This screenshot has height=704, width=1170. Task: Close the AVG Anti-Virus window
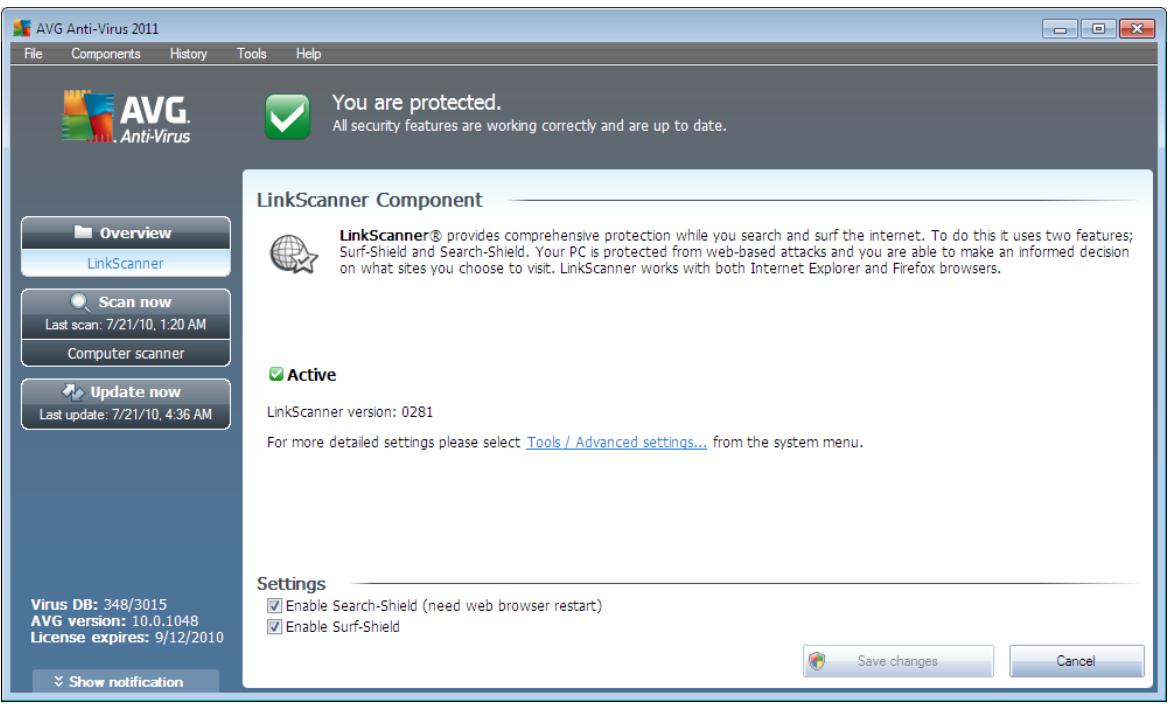click(1136, 28)
